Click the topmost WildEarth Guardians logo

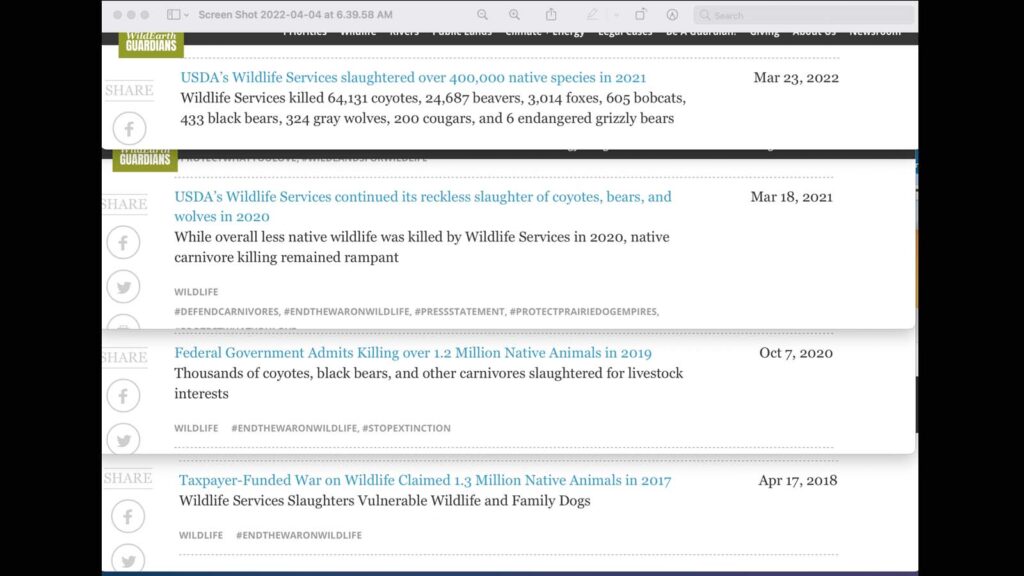[x=151, y=44]
